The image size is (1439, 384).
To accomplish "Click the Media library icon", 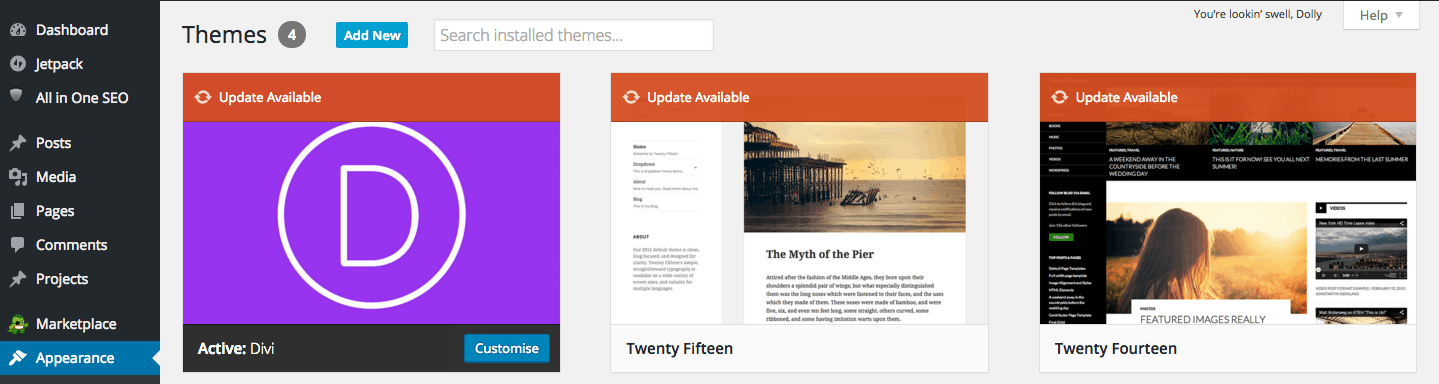I will click(17, 177).
